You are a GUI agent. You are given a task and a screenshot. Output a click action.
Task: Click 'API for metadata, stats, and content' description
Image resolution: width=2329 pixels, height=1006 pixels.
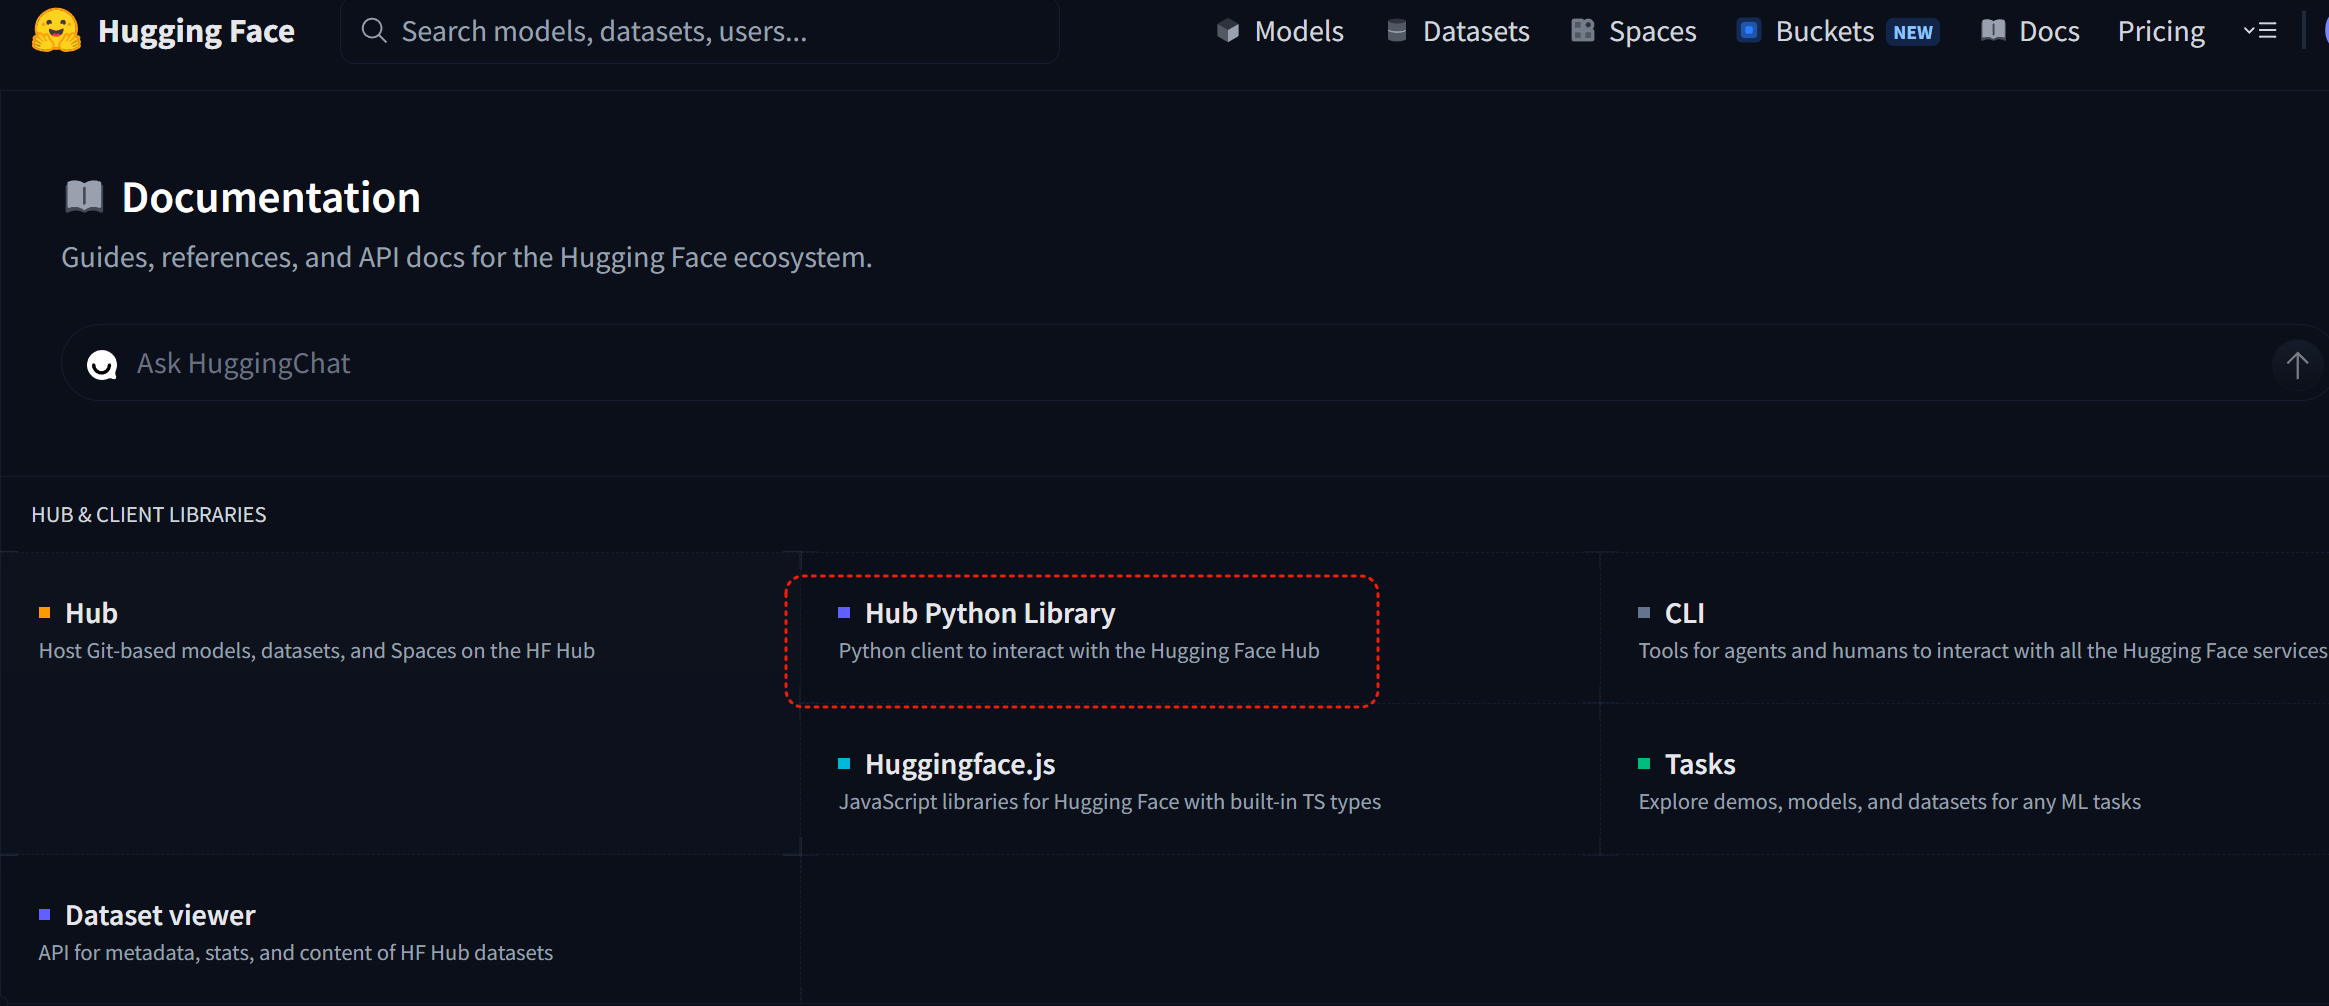[296, 953]
